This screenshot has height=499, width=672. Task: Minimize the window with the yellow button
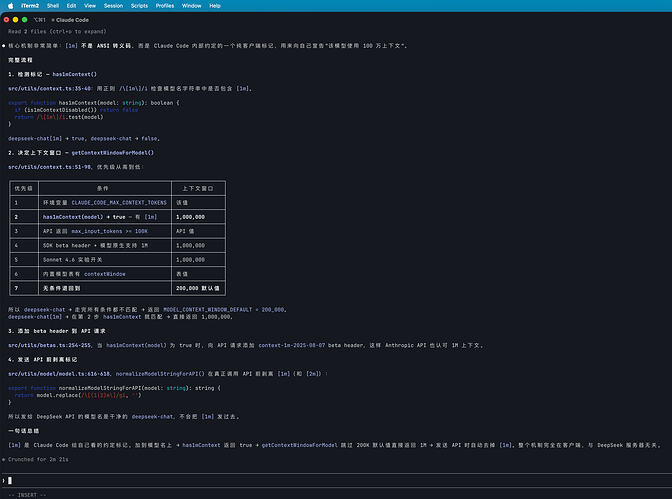15,20
